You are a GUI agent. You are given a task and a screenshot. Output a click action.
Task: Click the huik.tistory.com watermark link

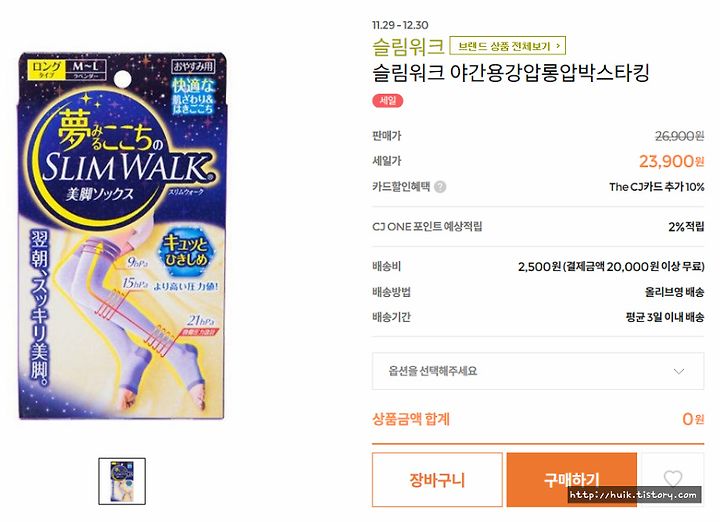pyautogui.click(x=633, y=494)
